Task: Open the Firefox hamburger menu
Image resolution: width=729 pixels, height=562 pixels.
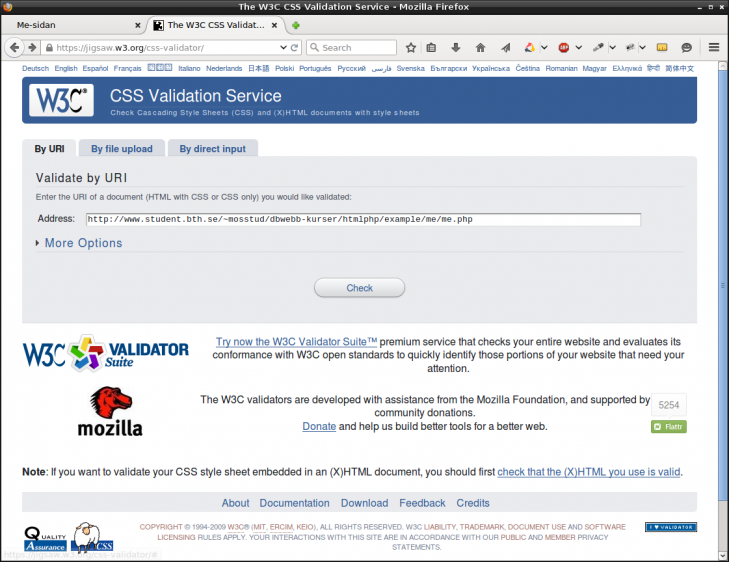Action: (x=714, y=47)
